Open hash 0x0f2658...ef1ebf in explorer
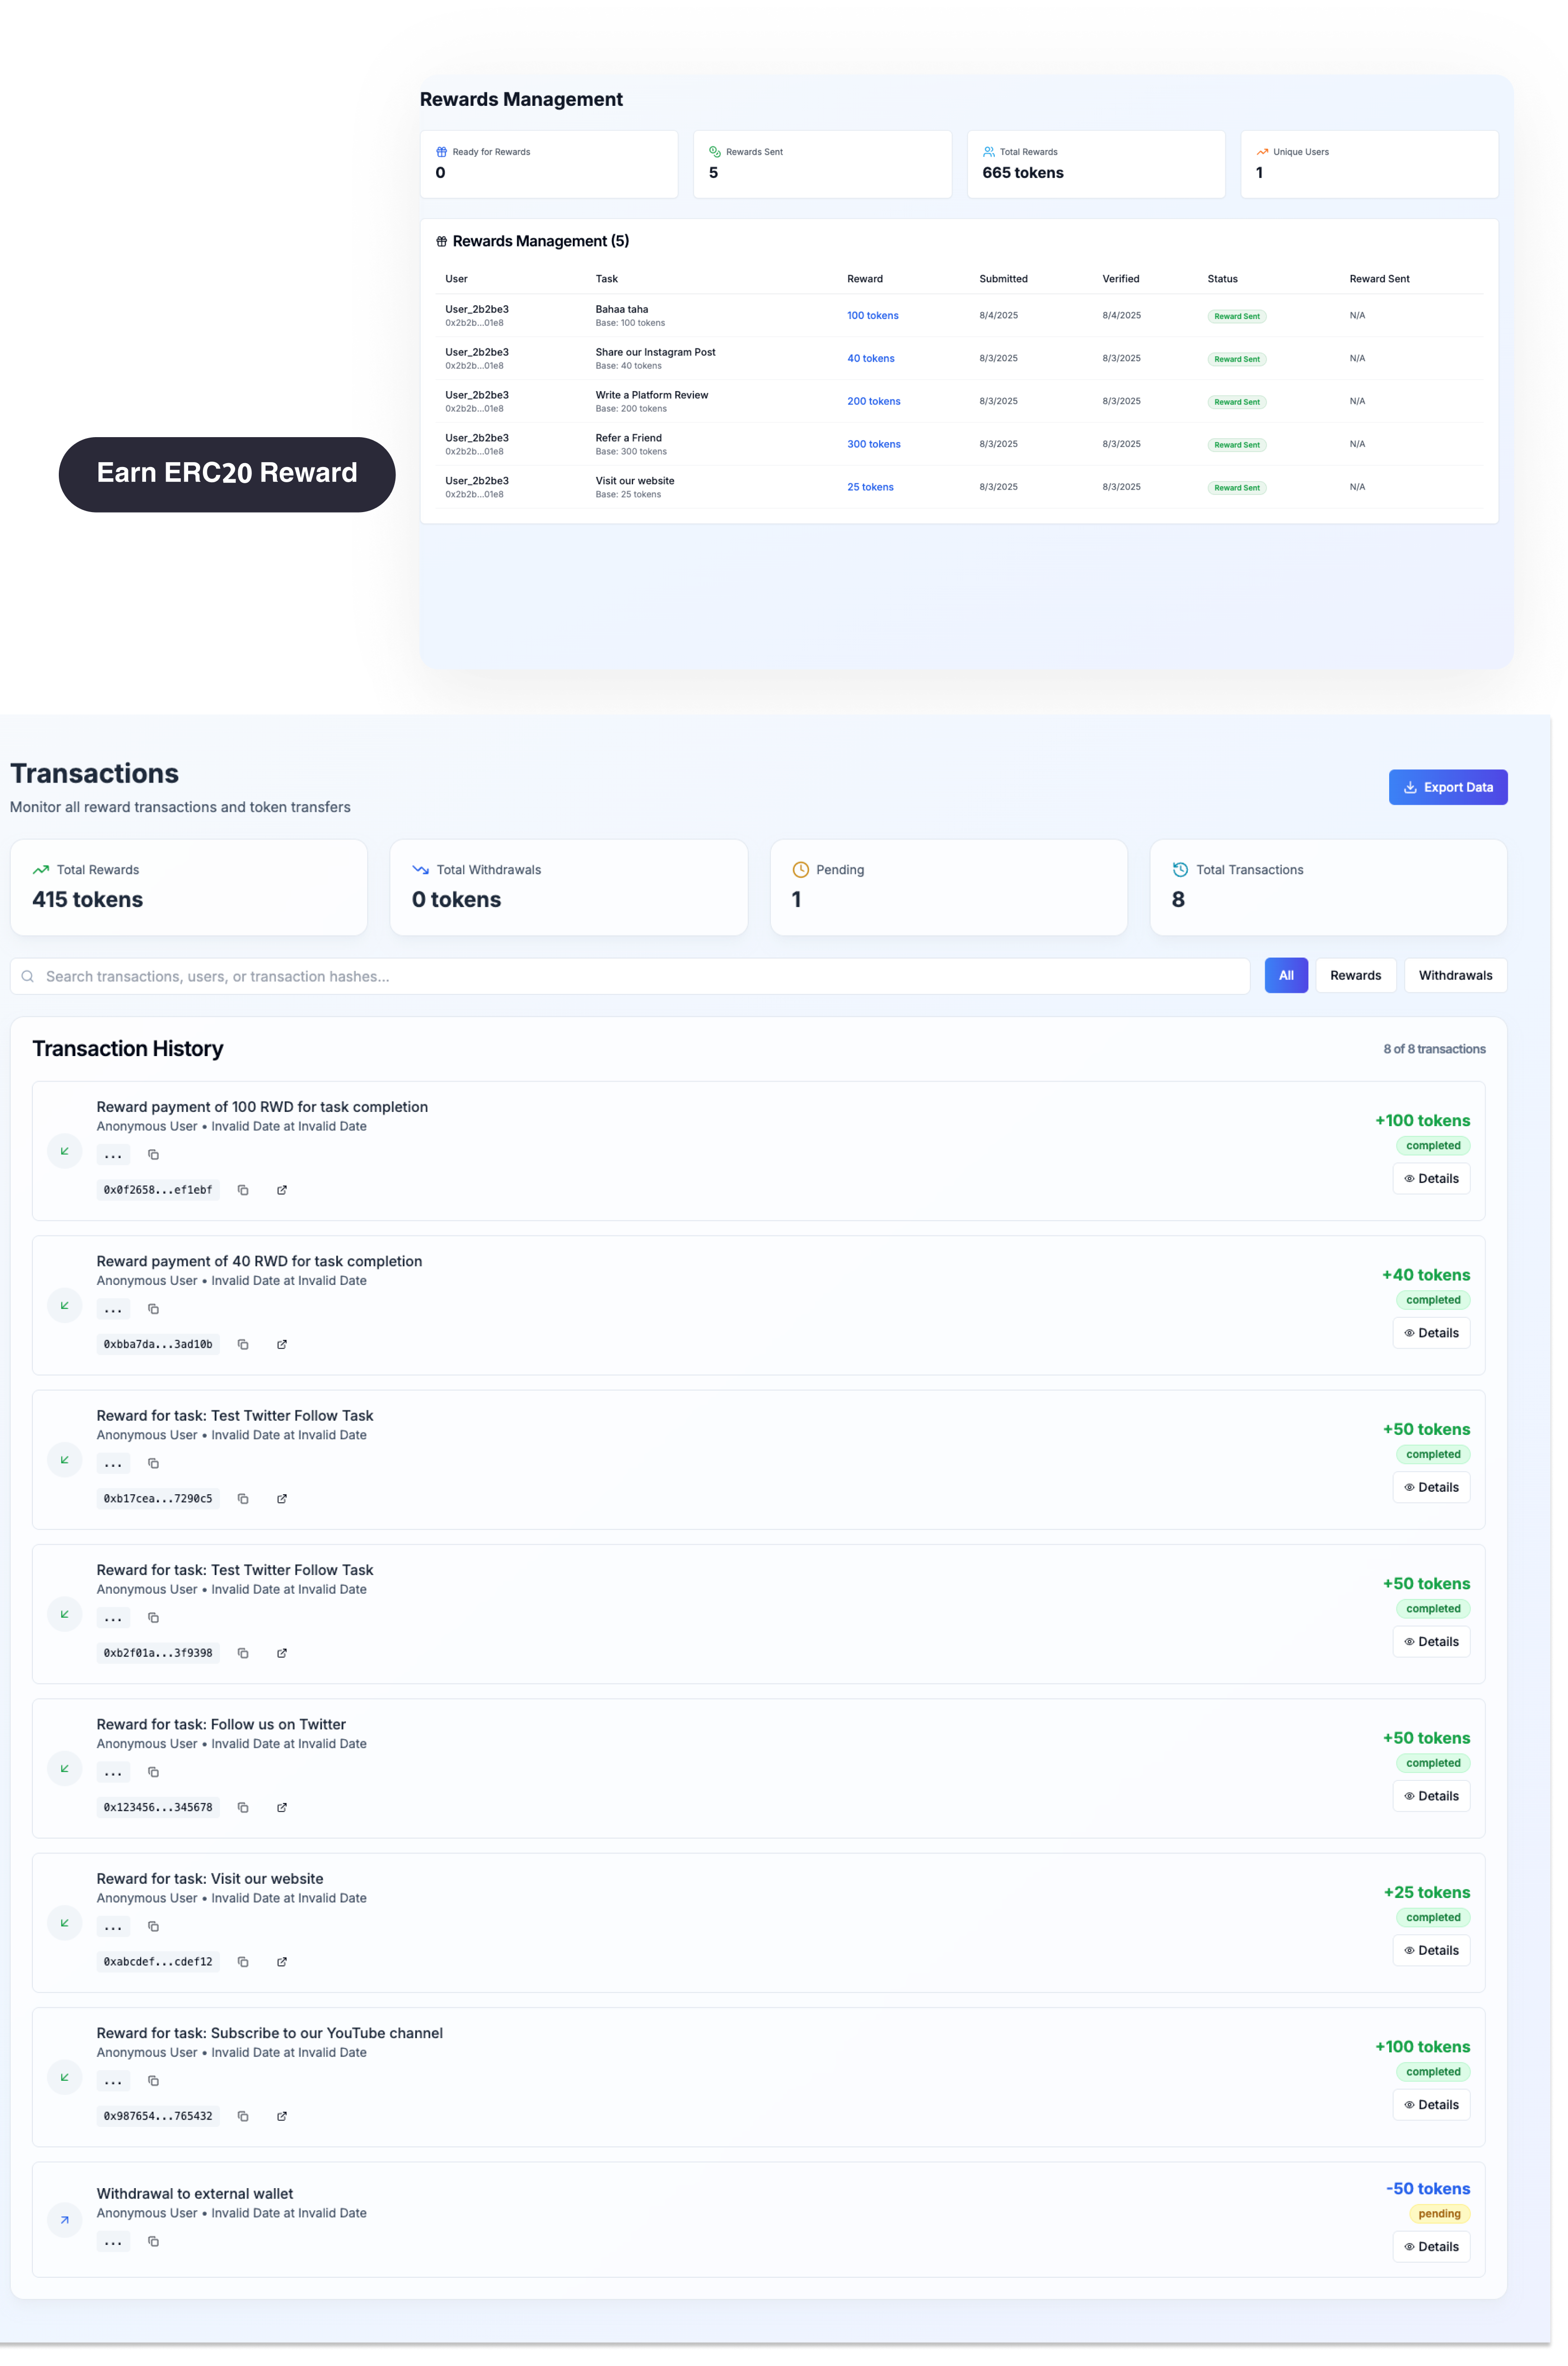The height and width of the screenshot is (2366, 1568). (x=282, y=1190)
